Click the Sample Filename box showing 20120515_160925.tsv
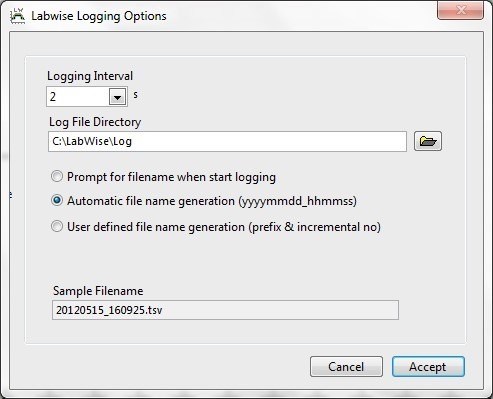 225,310
